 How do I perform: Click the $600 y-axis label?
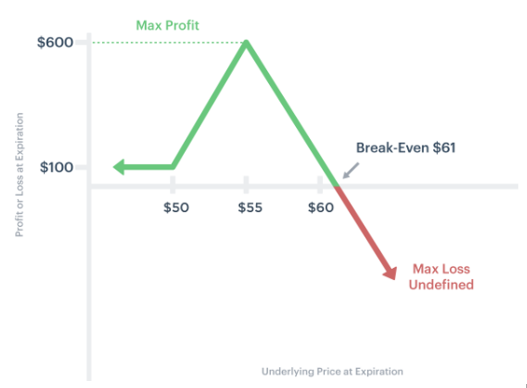click(55, 42)
